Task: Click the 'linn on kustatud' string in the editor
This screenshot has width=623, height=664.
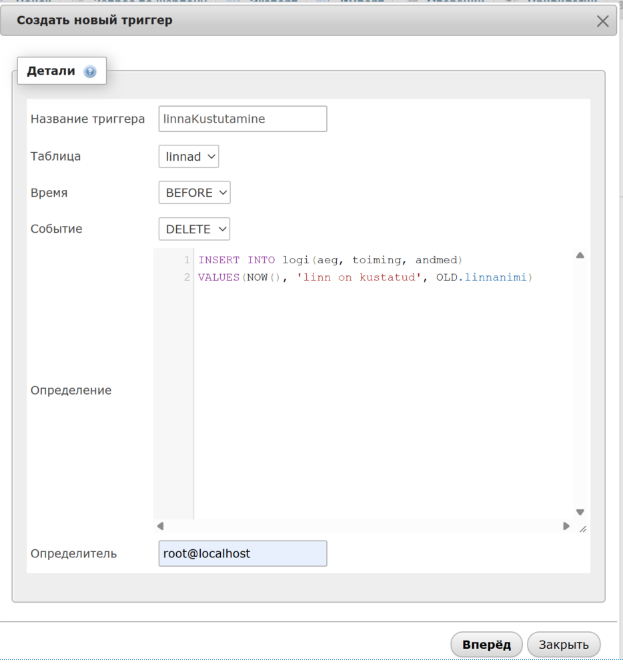Action: pyautogui.click(x=362, y=276)
